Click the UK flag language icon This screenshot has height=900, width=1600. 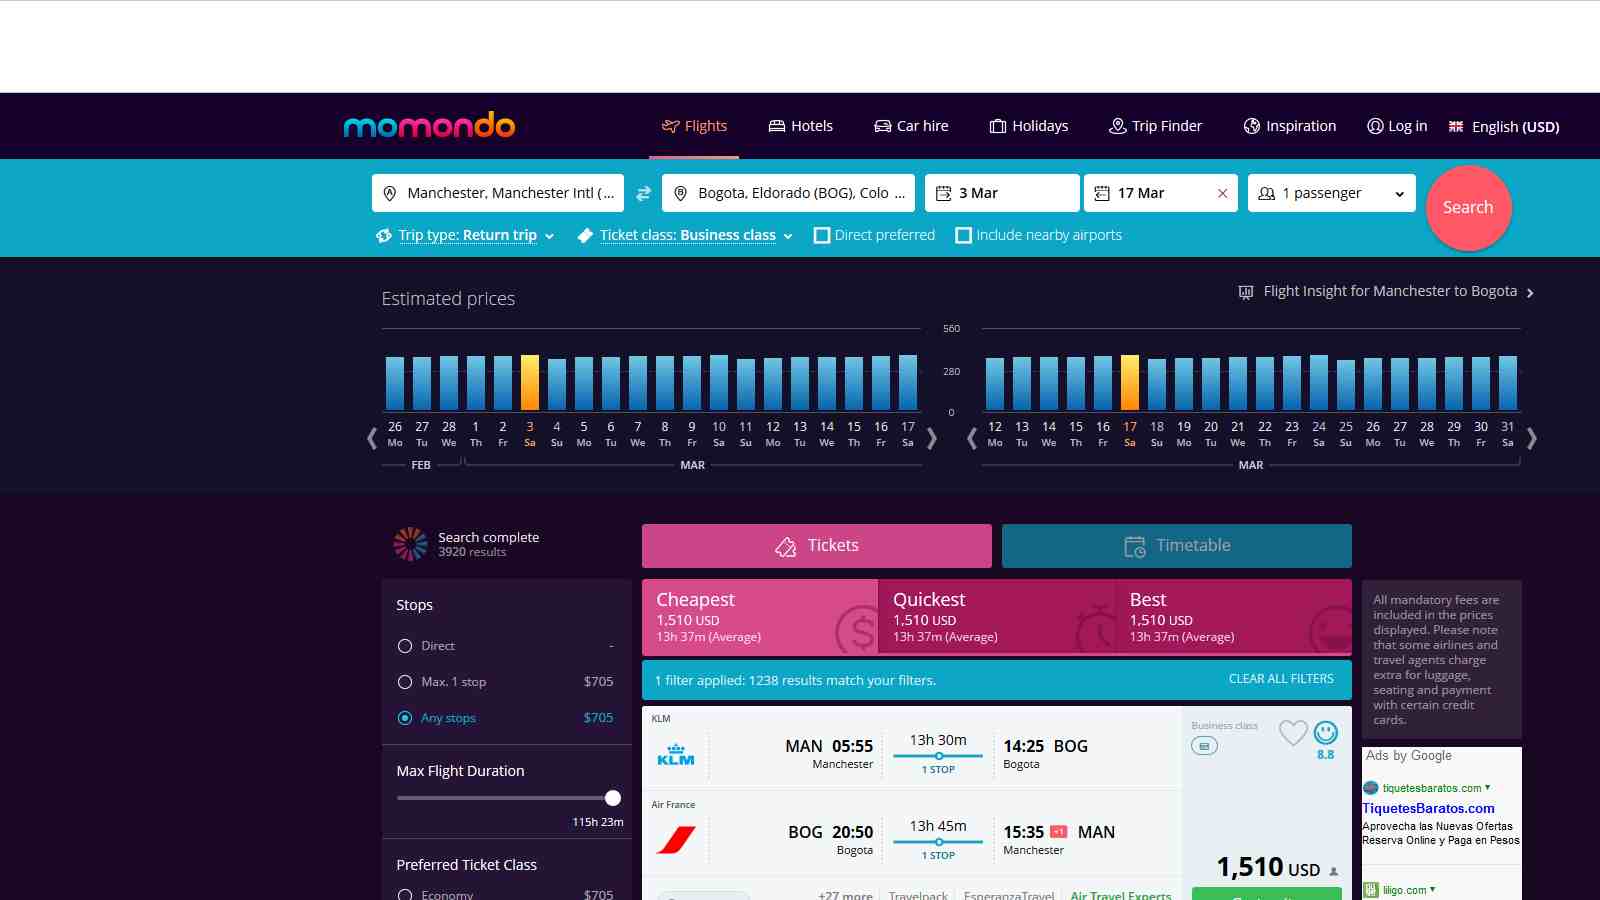[1456, 126]
